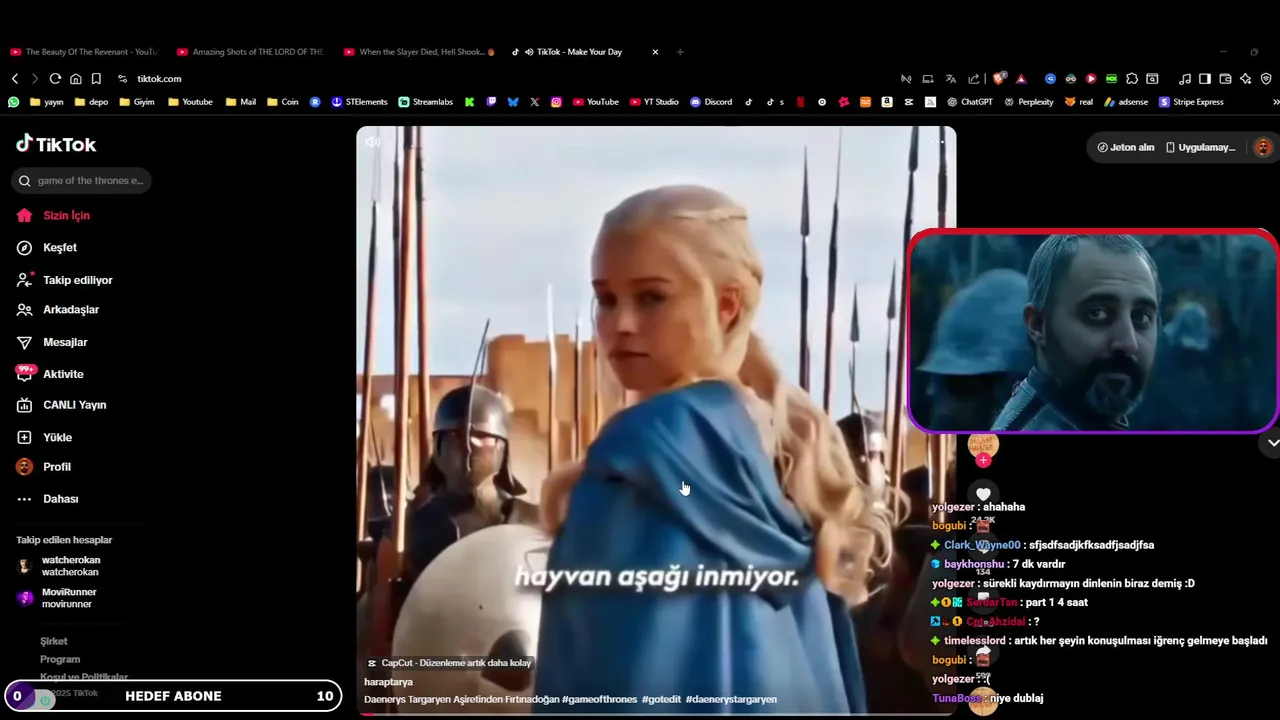The height and width of the screenshot is (720, 1280).
Task: Follow creator with the red plus badge
Action: pyautogui.click(x=983, y=459)
